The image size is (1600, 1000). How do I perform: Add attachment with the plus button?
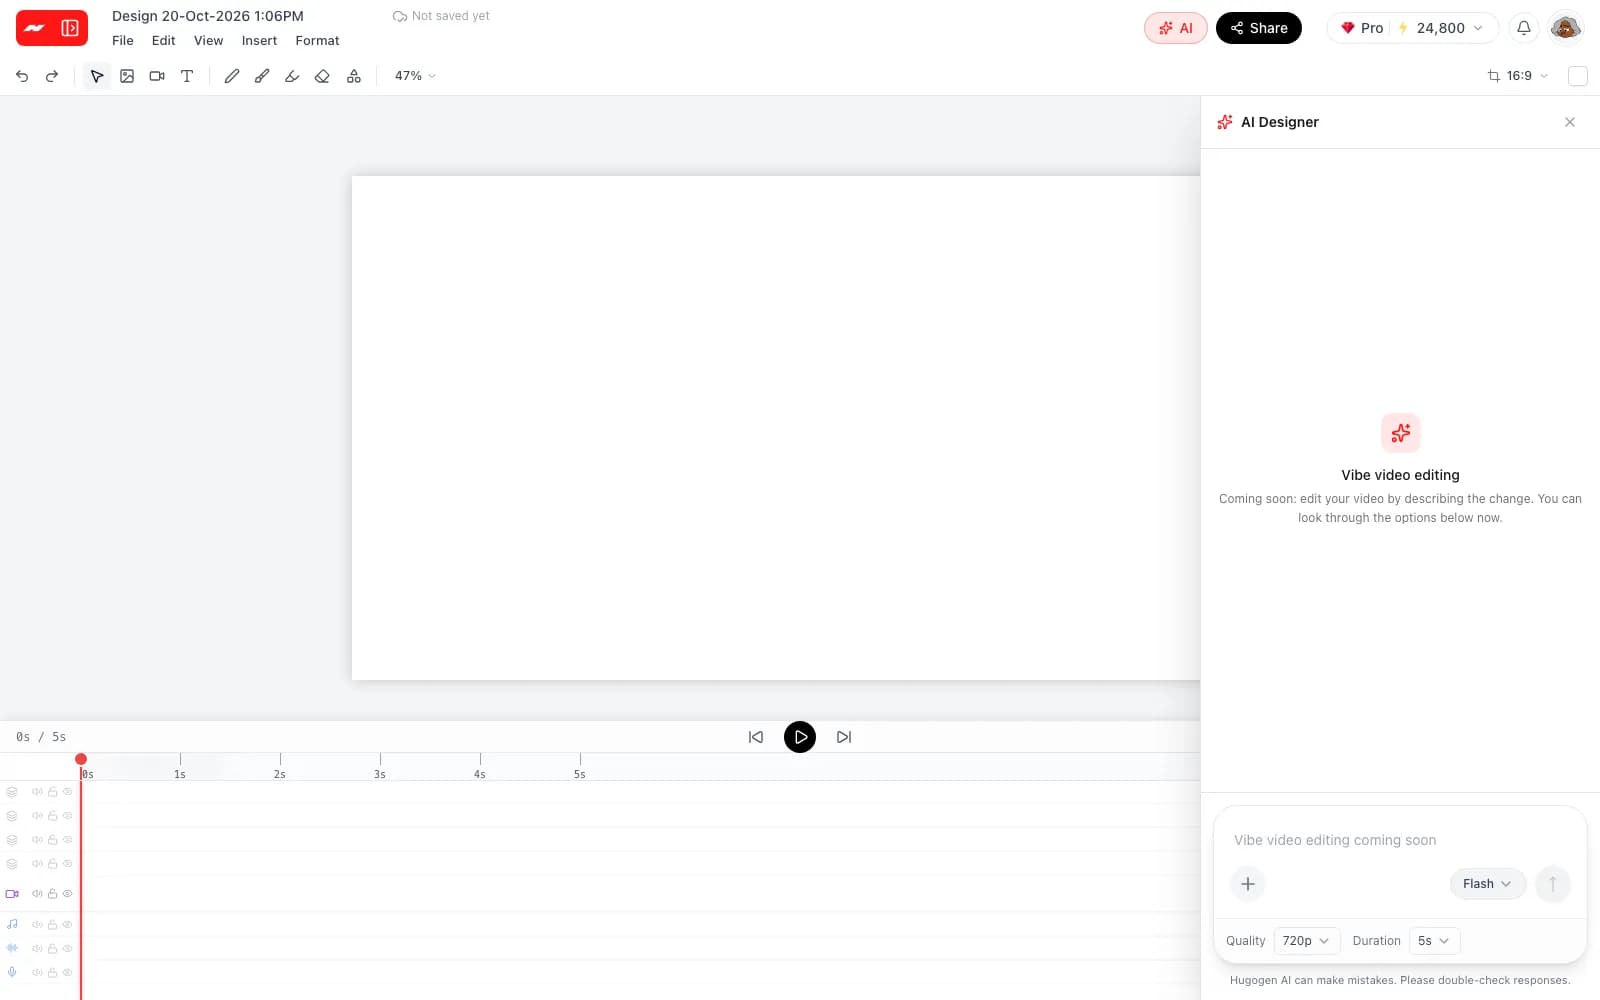pyautogui.click(x=1248, y=884)
